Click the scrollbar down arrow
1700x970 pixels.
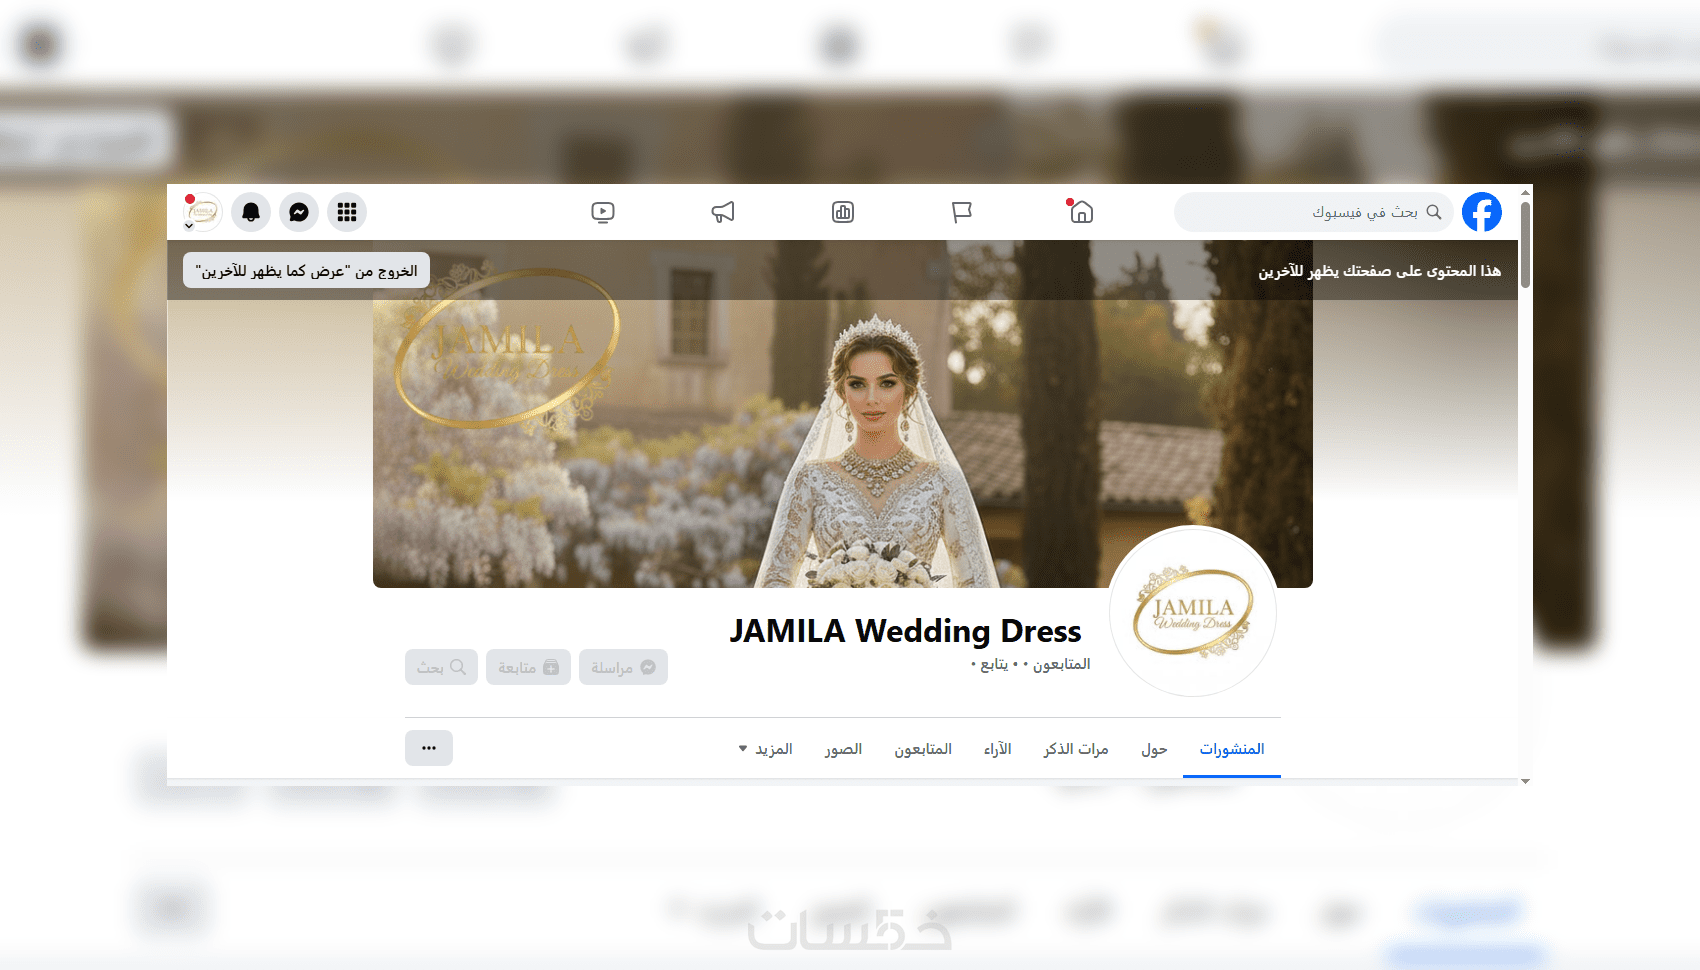click(x=1525, y=781)
